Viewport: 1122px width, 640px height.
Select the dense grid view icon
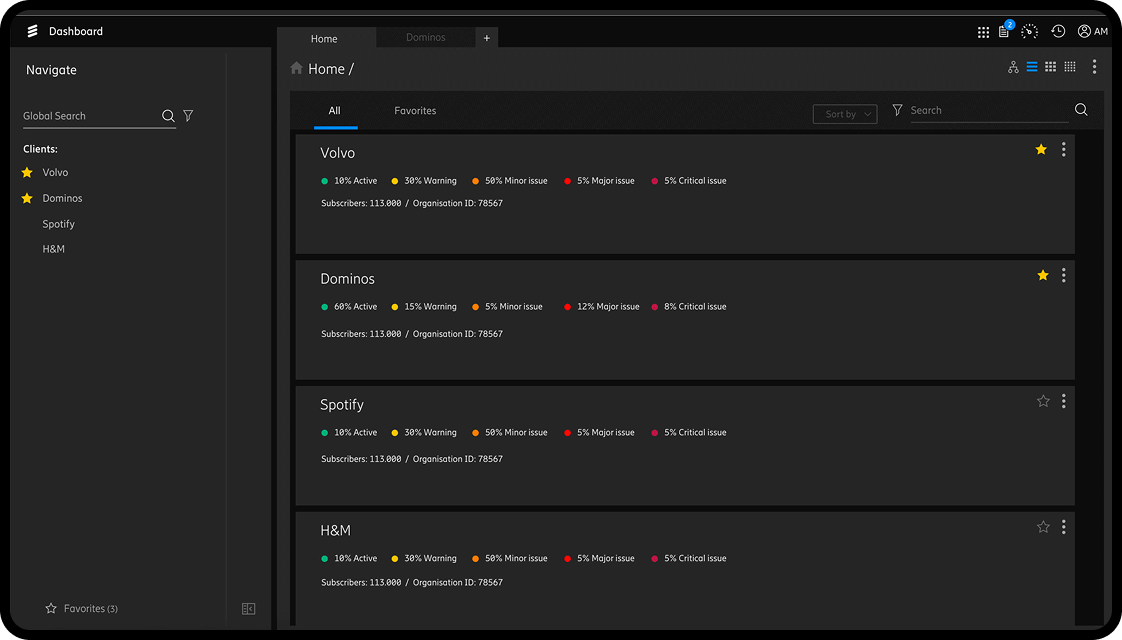tap(1069, 66)
